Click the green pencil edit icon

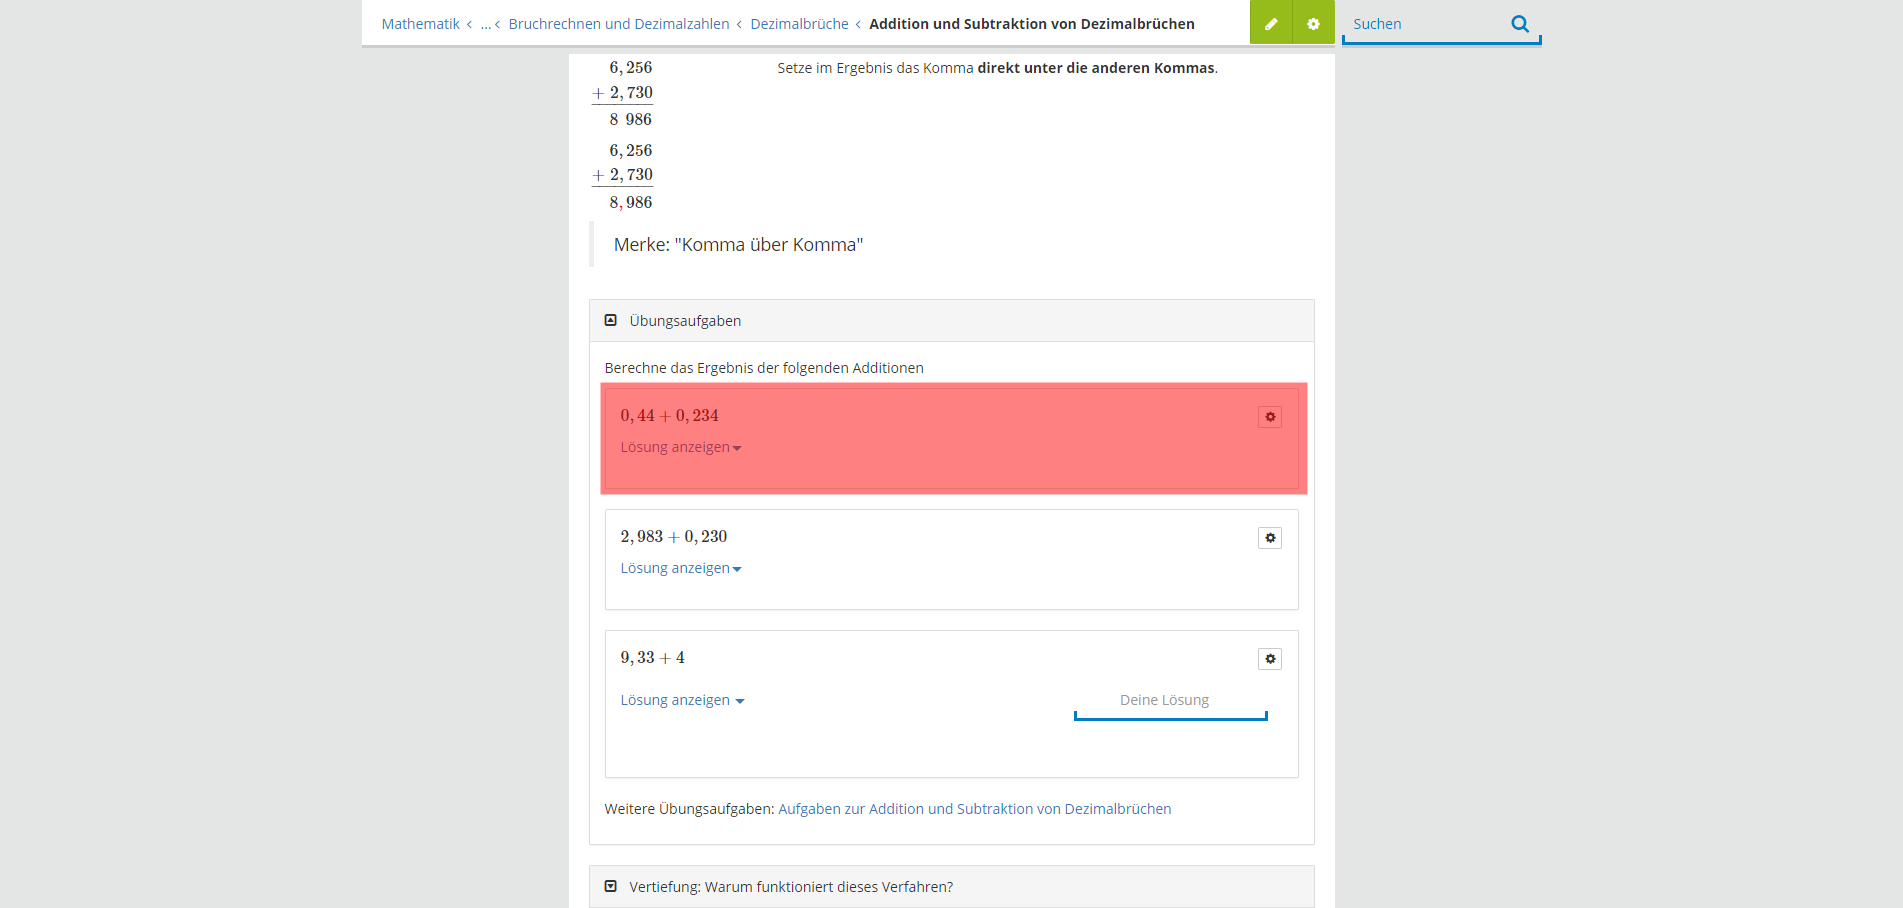[1271, 23]
